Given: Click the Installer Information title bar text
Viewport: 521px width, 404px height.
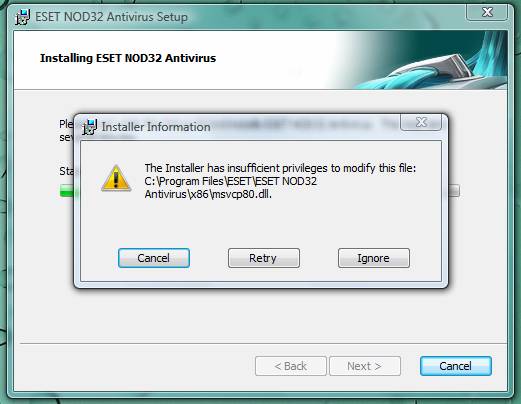Looking at the screenshot, I should (x=156, y=127).
